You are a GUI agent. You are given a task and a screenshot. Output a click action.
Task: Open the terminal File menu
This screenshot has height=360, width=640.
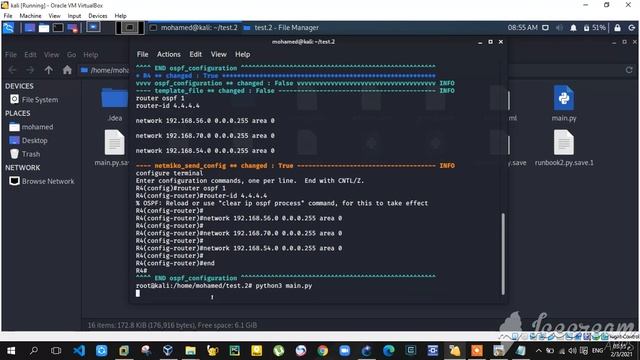click(x=142, y=54)
